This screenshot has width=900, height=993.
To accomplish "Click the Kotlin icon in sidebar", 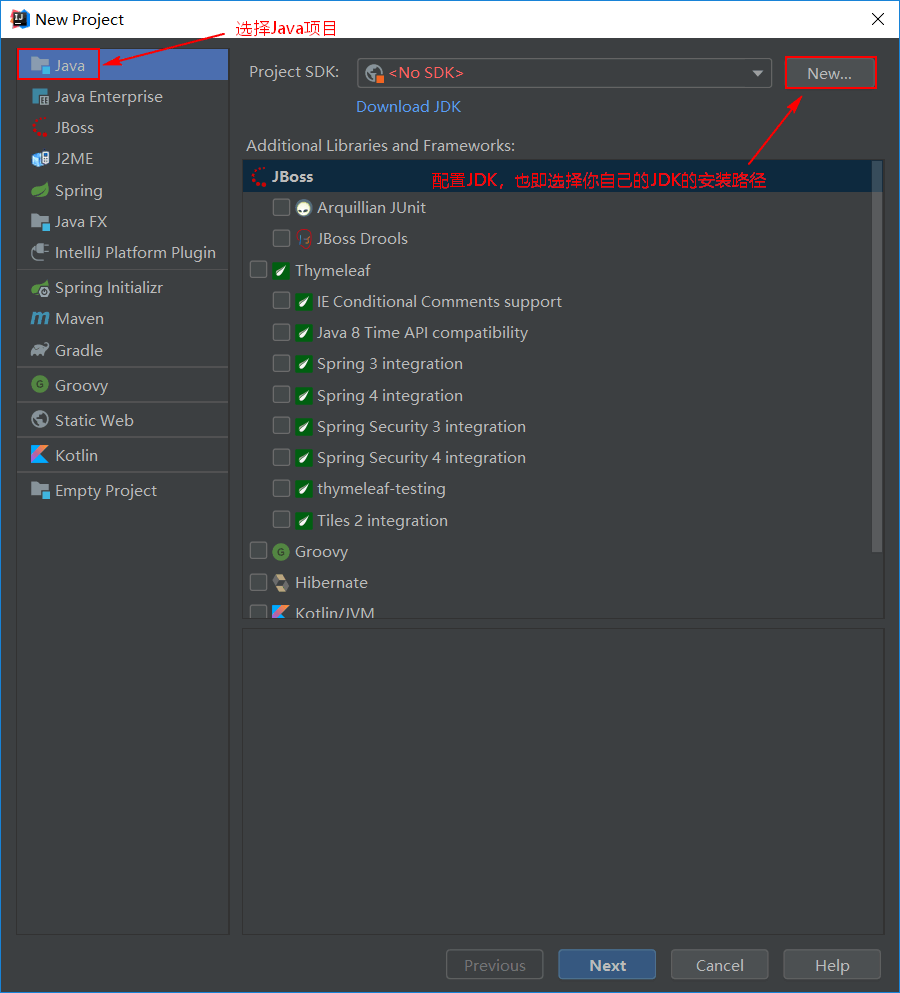I will click(x=40, y=455).
